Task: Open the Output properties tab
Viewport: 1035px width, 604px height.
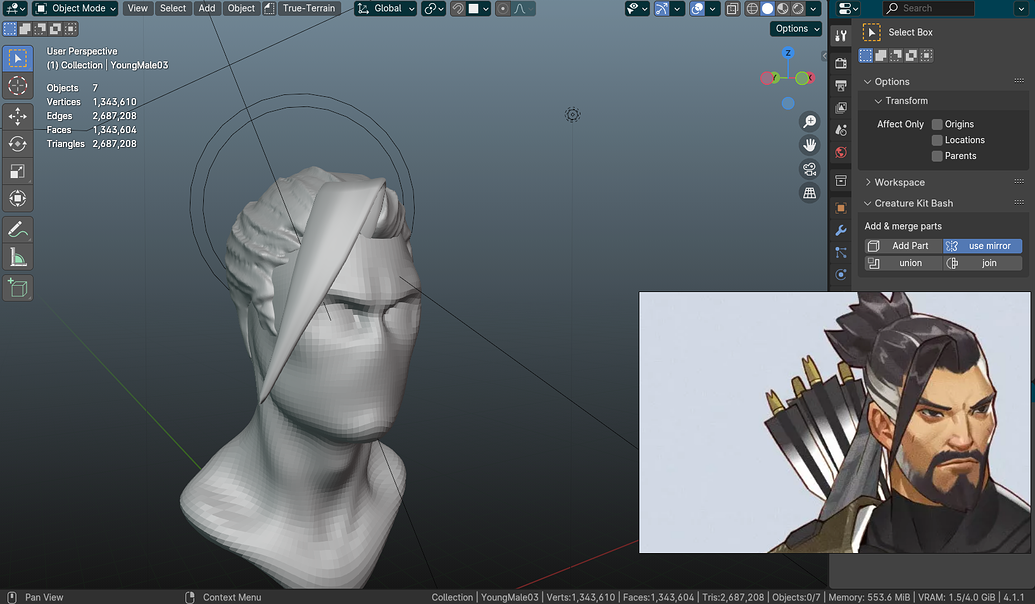Action: tap(840, 86)
